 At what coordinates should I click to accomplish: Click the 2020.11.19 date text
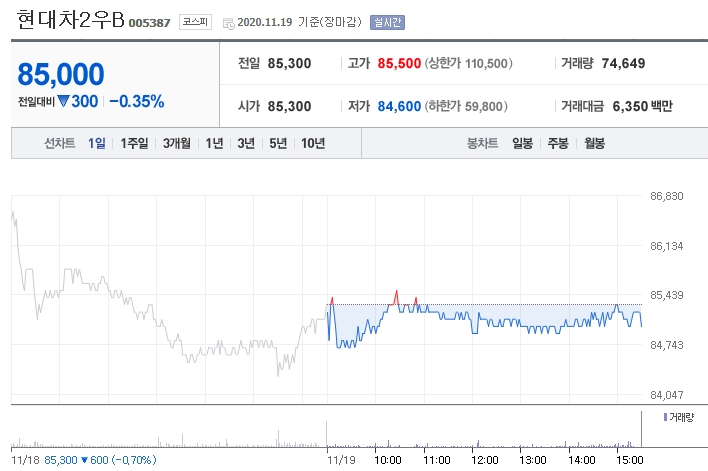[265, 22]
